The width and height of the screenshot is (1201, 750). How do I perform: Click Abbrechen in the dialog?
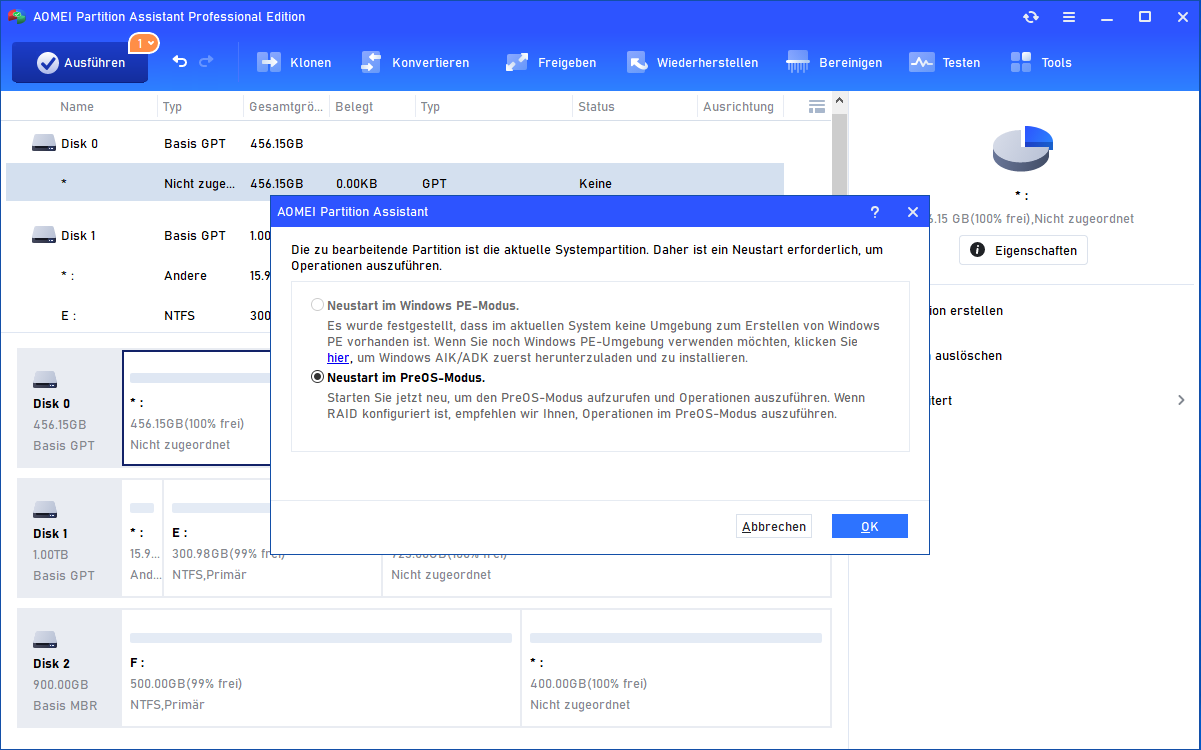click(773, 526)
